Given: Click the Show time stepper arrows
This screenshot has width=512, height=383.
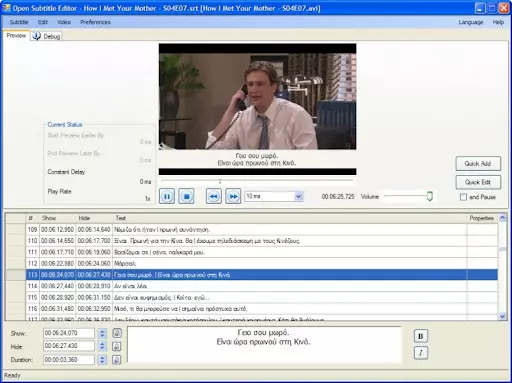Looking at the screenshot, I should 102,333.
